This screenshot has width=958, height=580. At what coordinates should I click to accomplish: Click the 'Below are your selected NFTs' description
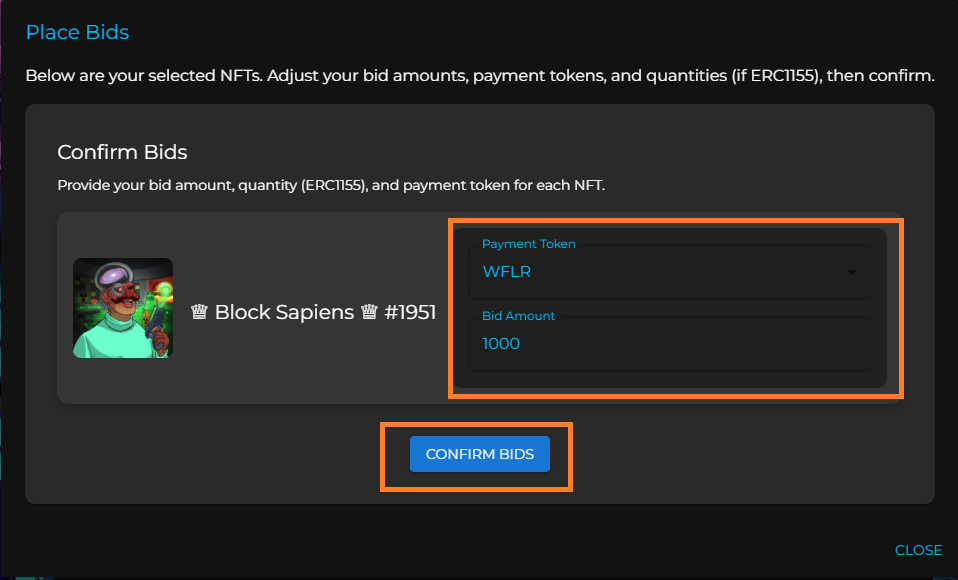(479, 76)
